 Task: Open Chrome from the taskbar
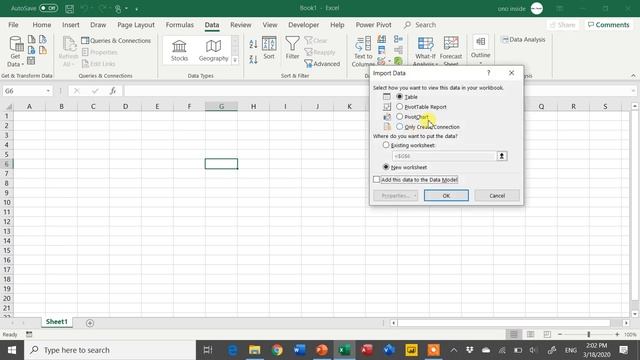click(277, 350)
